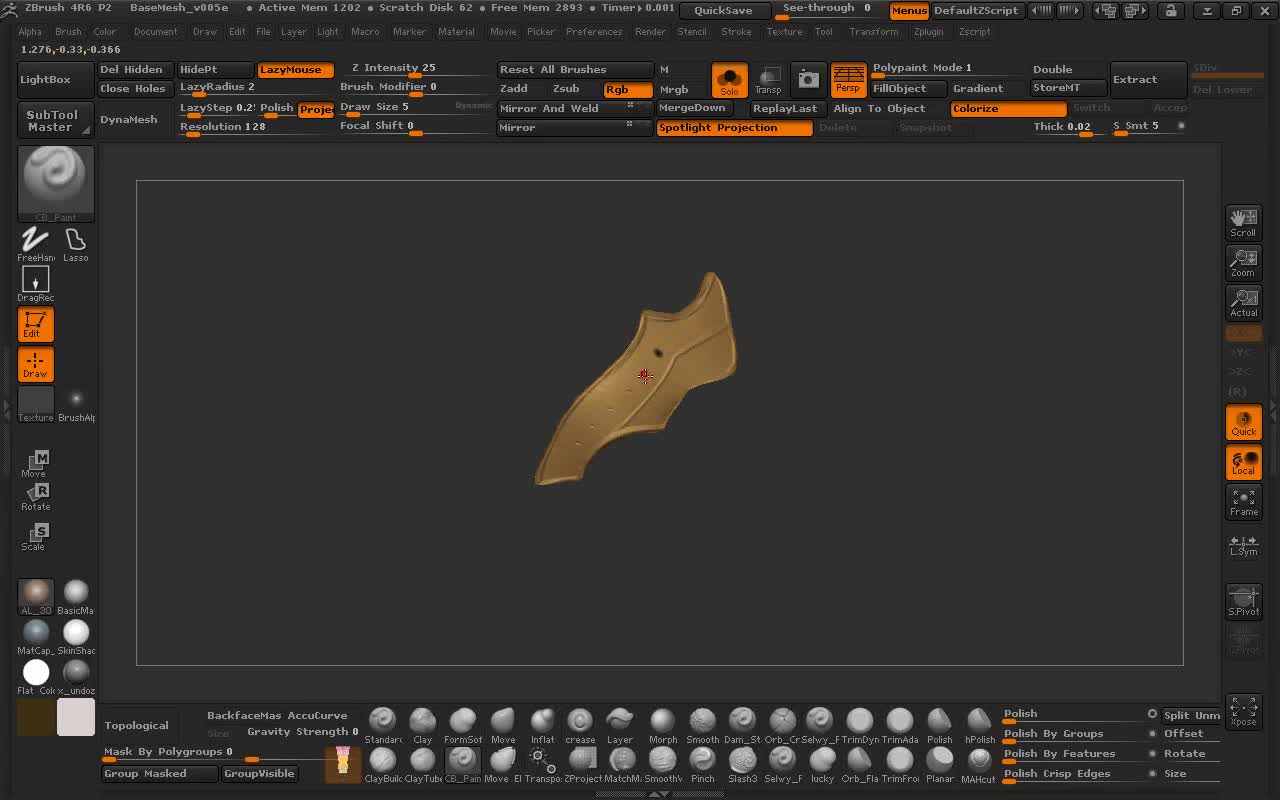Open the Texture selector slot
The image size is (1280, 800).
pyautogui.click(x=35, y=403)
